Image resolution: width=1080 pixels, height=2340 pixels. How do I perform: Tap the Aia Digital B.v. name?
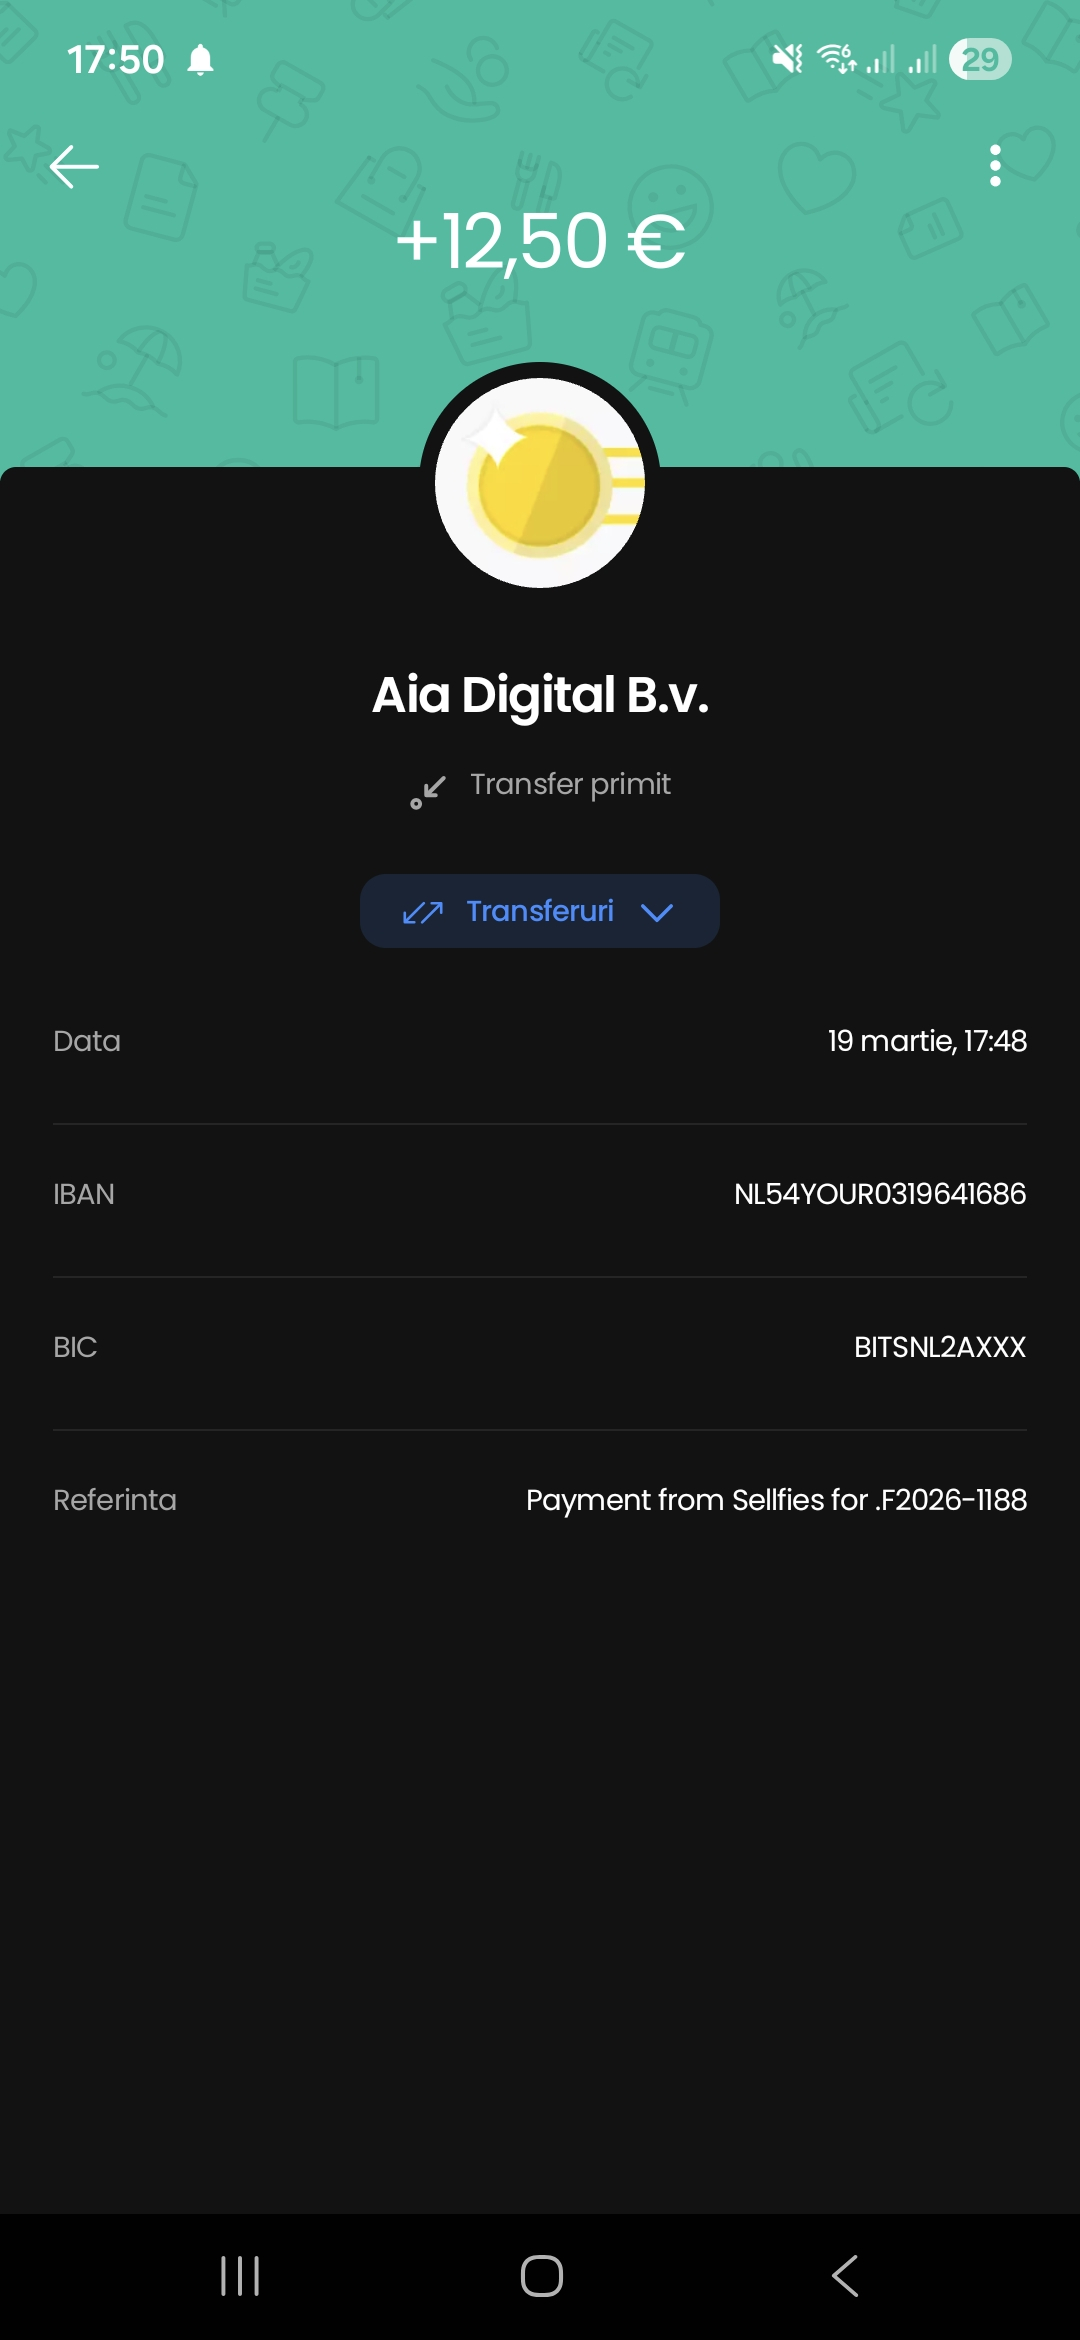[540, 695]
